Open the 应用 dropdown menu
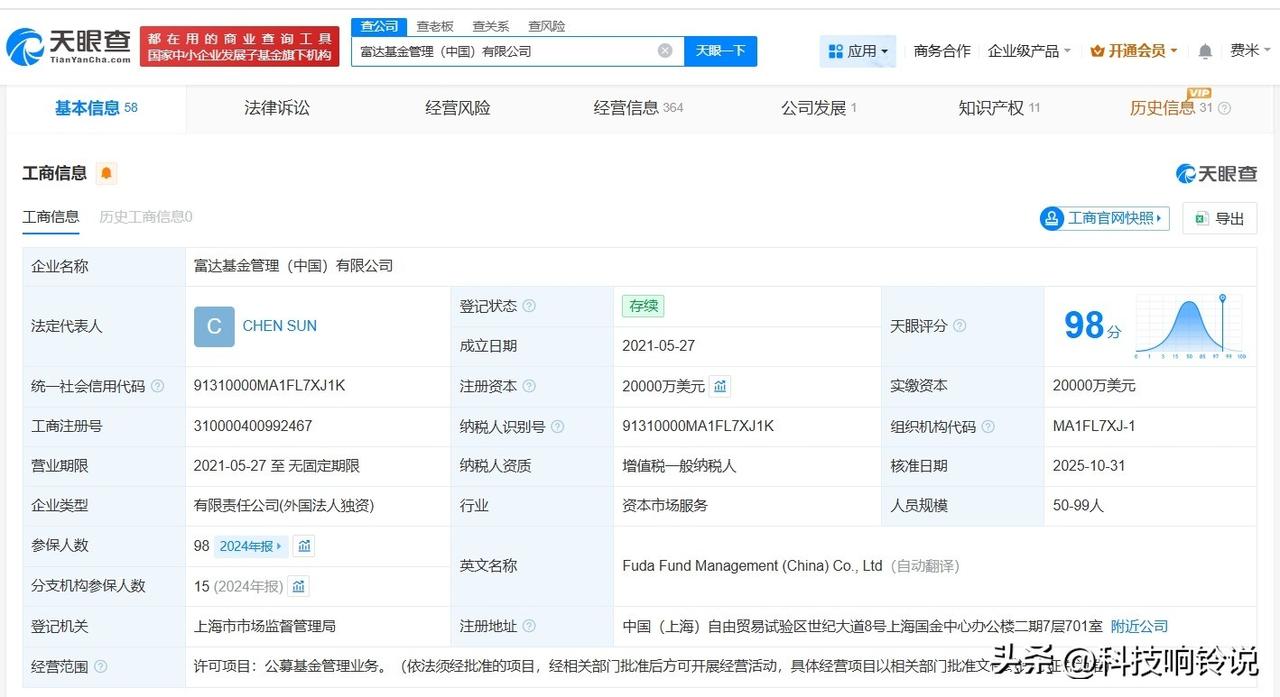The image size is (1280, 697). 858,51
